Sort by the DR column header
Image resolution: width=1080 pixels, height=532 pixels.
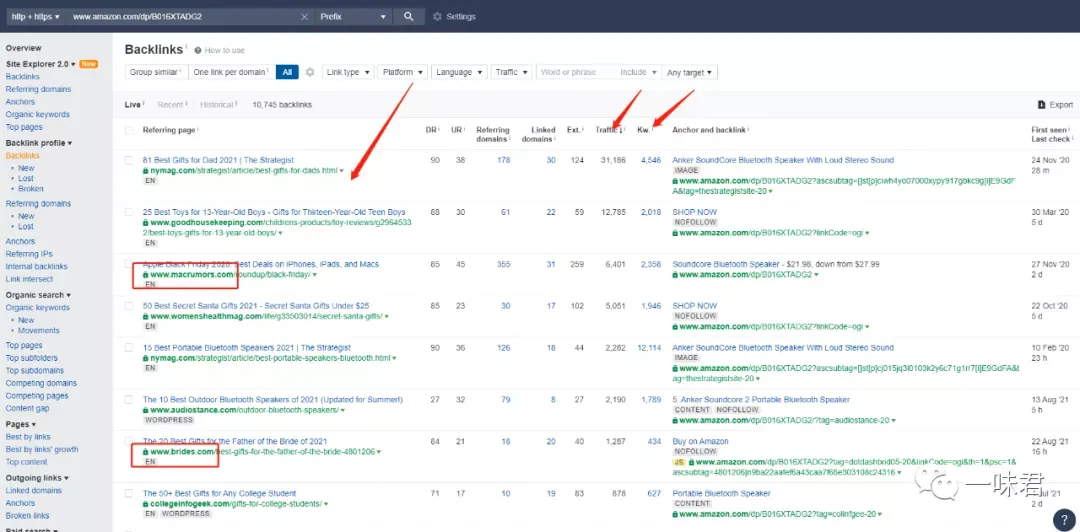point(432,130)
